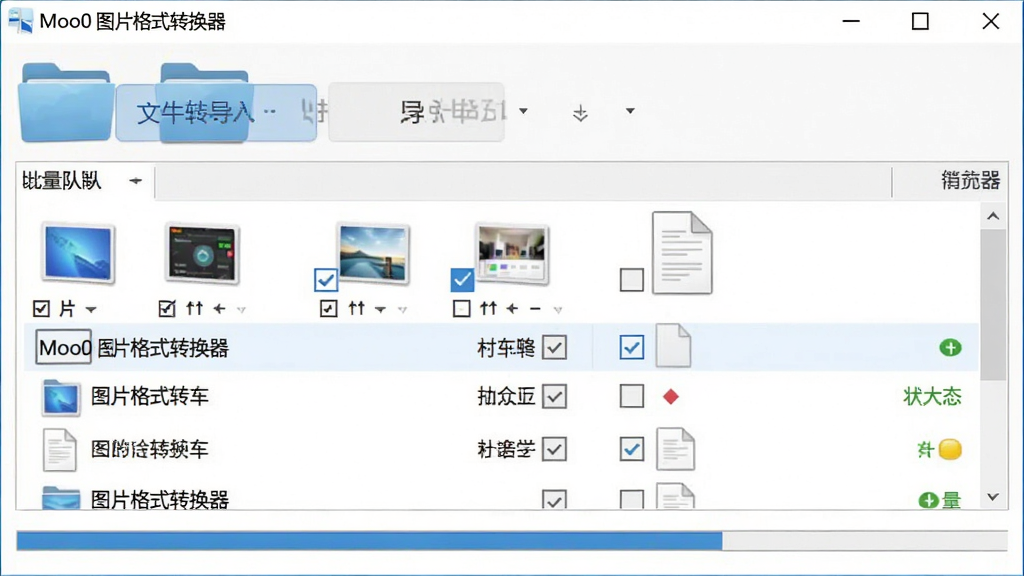Click the Moo0 app icon in title bar
The image size is (1024, 576).
[21, 21]
